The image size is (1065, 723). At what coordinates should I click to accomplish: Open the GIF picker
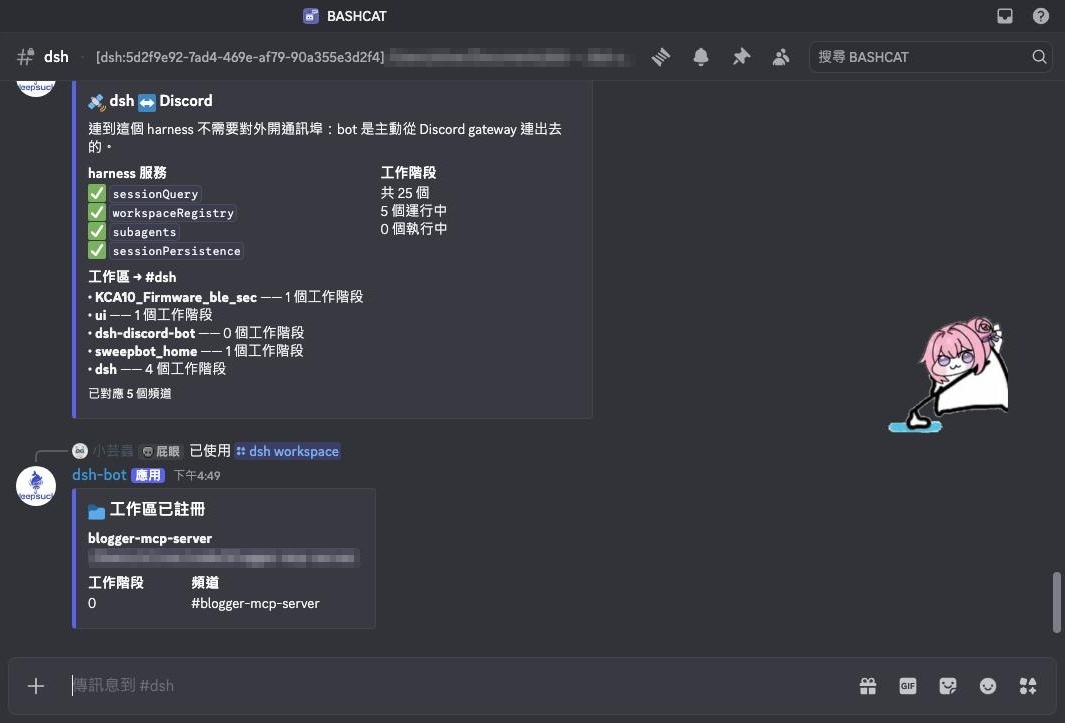click(908, 686)
